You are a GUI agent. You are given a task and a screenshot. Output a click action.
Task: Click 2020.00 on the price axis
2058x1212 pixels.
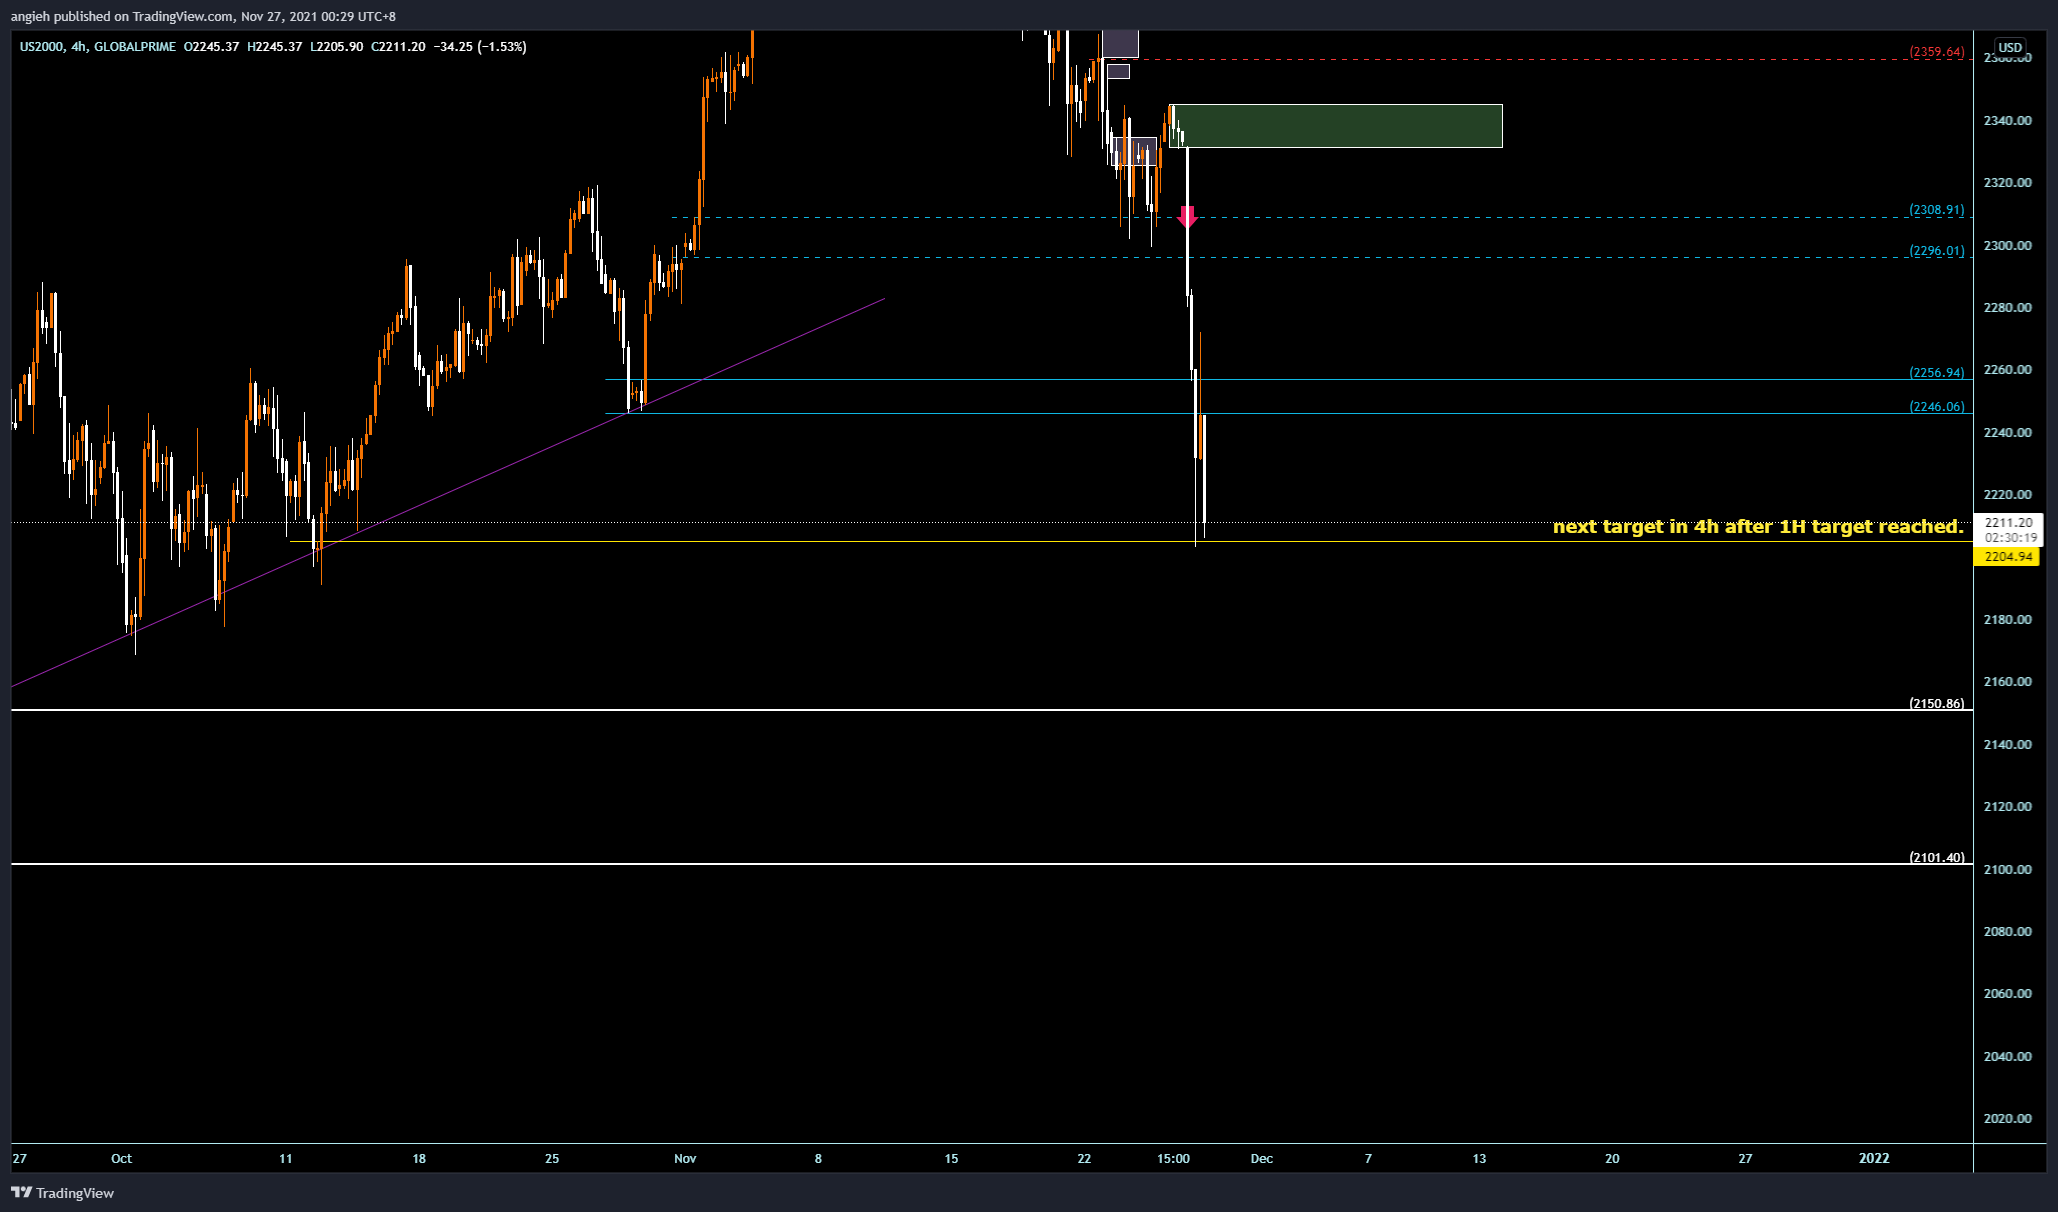pyautogui.click(x=2007, y=1119)
